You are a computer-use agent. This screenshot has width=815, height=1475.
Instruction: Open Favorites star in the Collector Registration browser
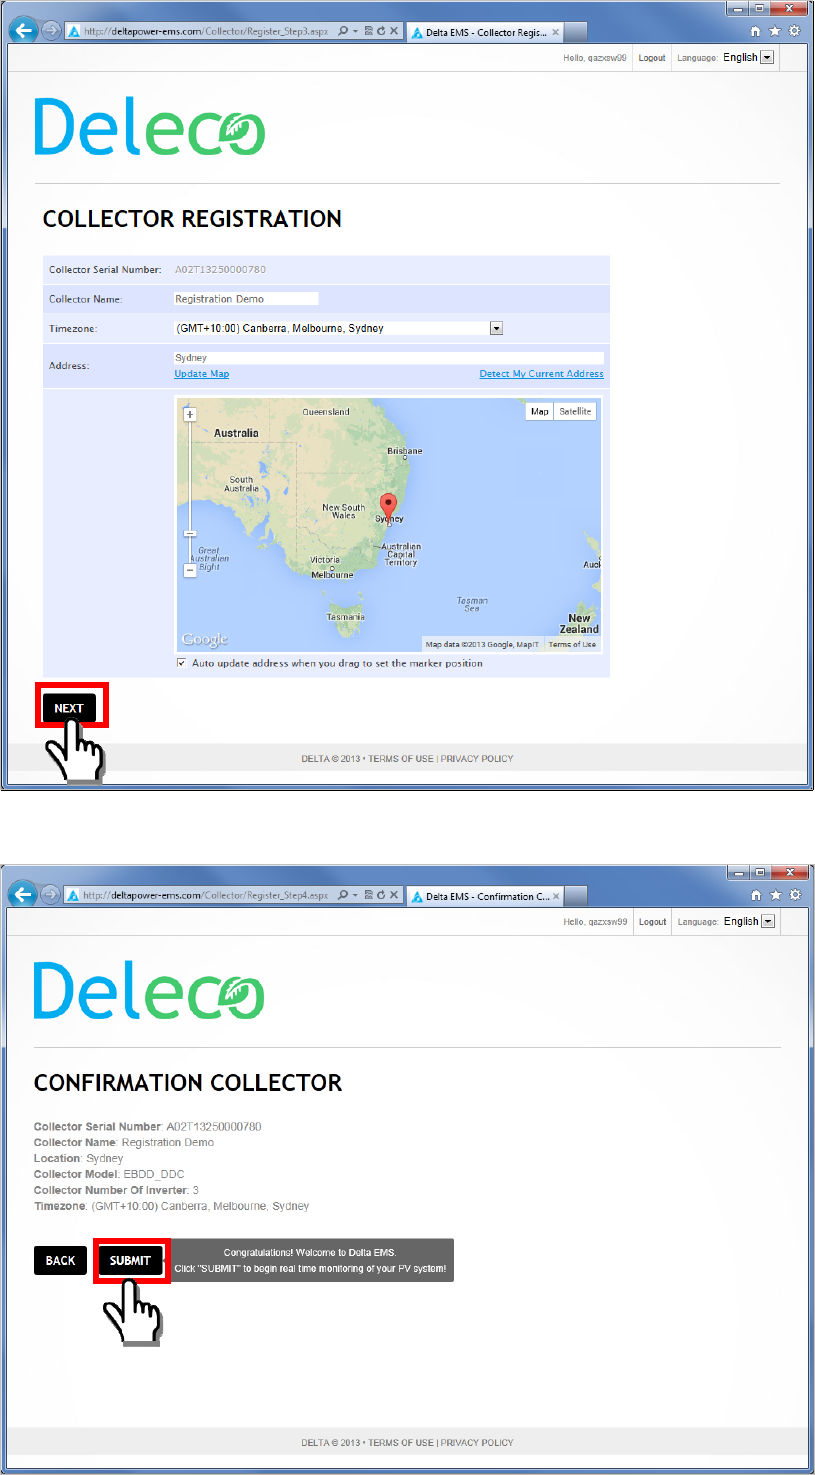(774, 30)
